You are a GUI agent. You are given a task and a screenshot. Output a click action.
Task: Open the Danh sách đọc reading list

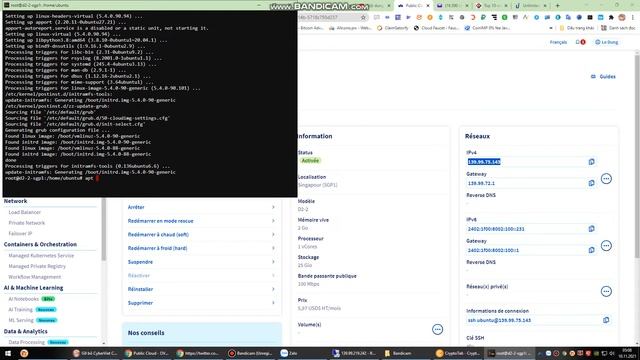point(618,28)
